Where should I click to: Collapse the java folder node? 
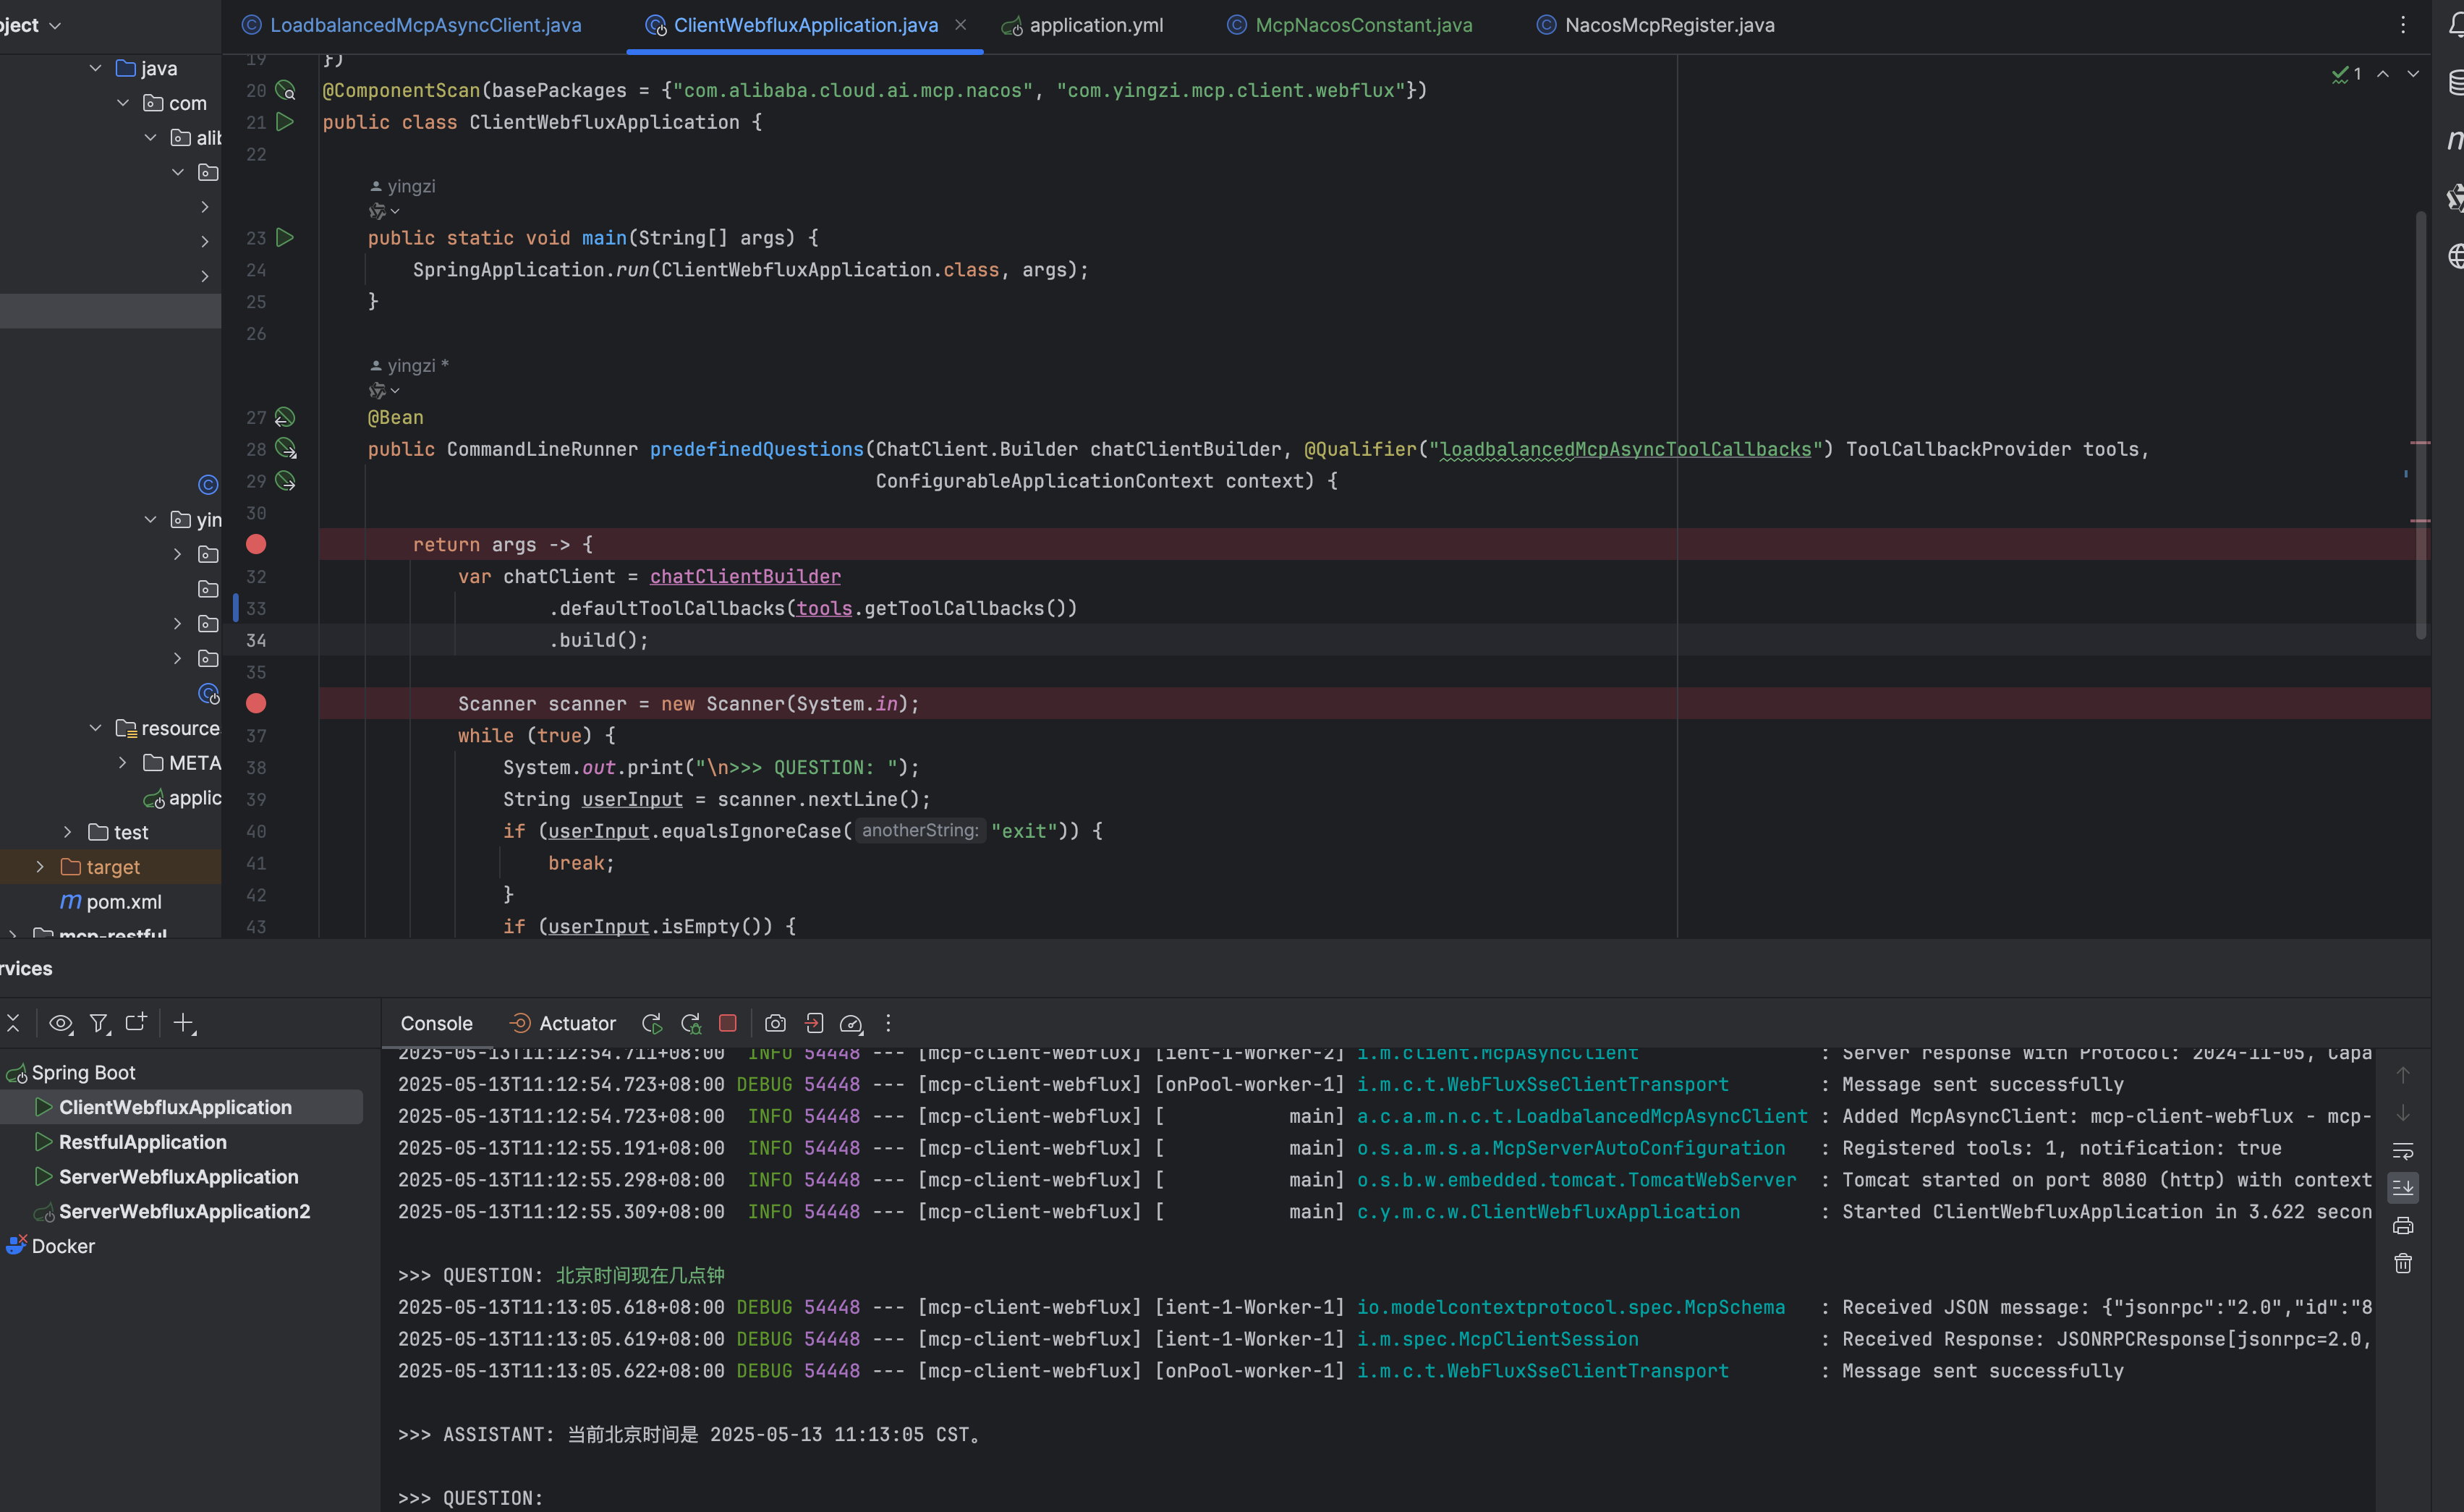[95, 68]
